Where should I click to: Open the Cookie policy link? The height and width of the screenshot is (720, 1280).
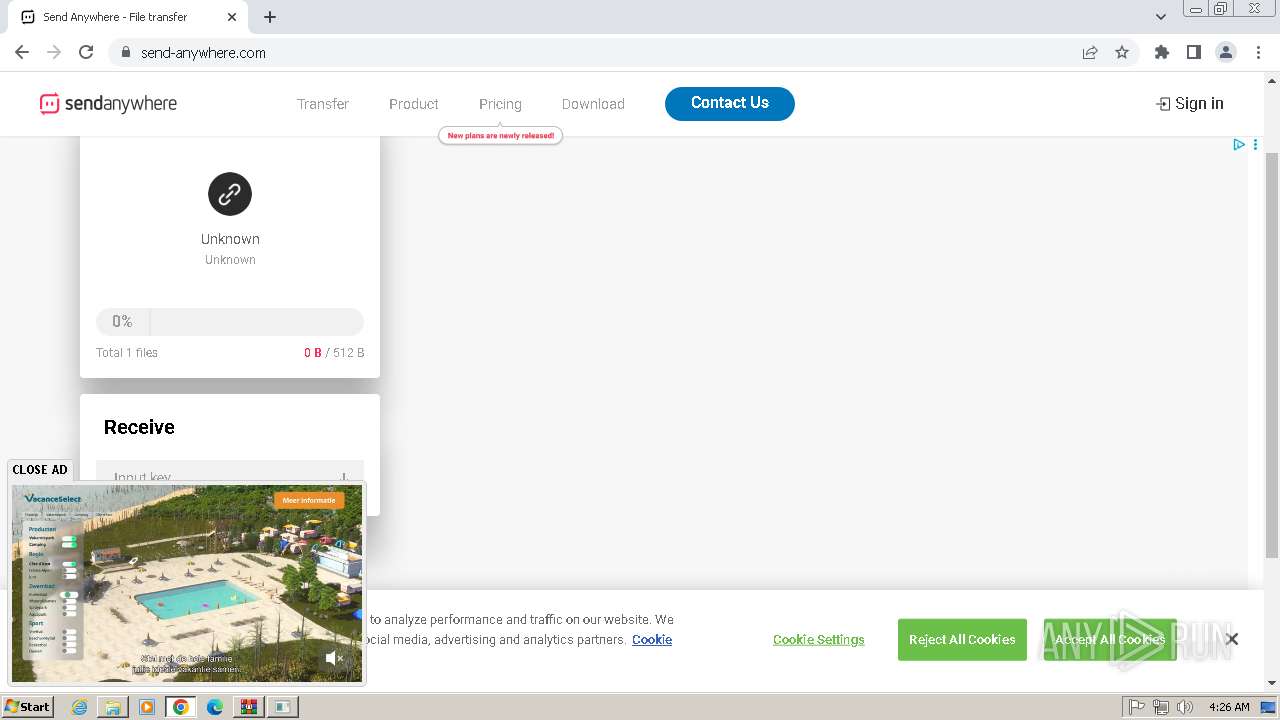(652, 640)
